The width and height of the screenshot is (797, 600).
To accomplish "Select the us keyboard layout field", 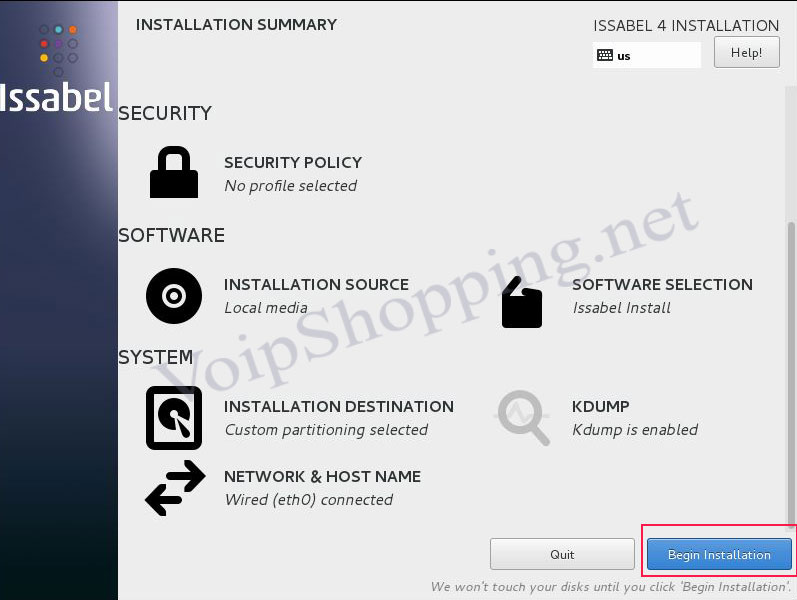I will click(x=647, y=55).
